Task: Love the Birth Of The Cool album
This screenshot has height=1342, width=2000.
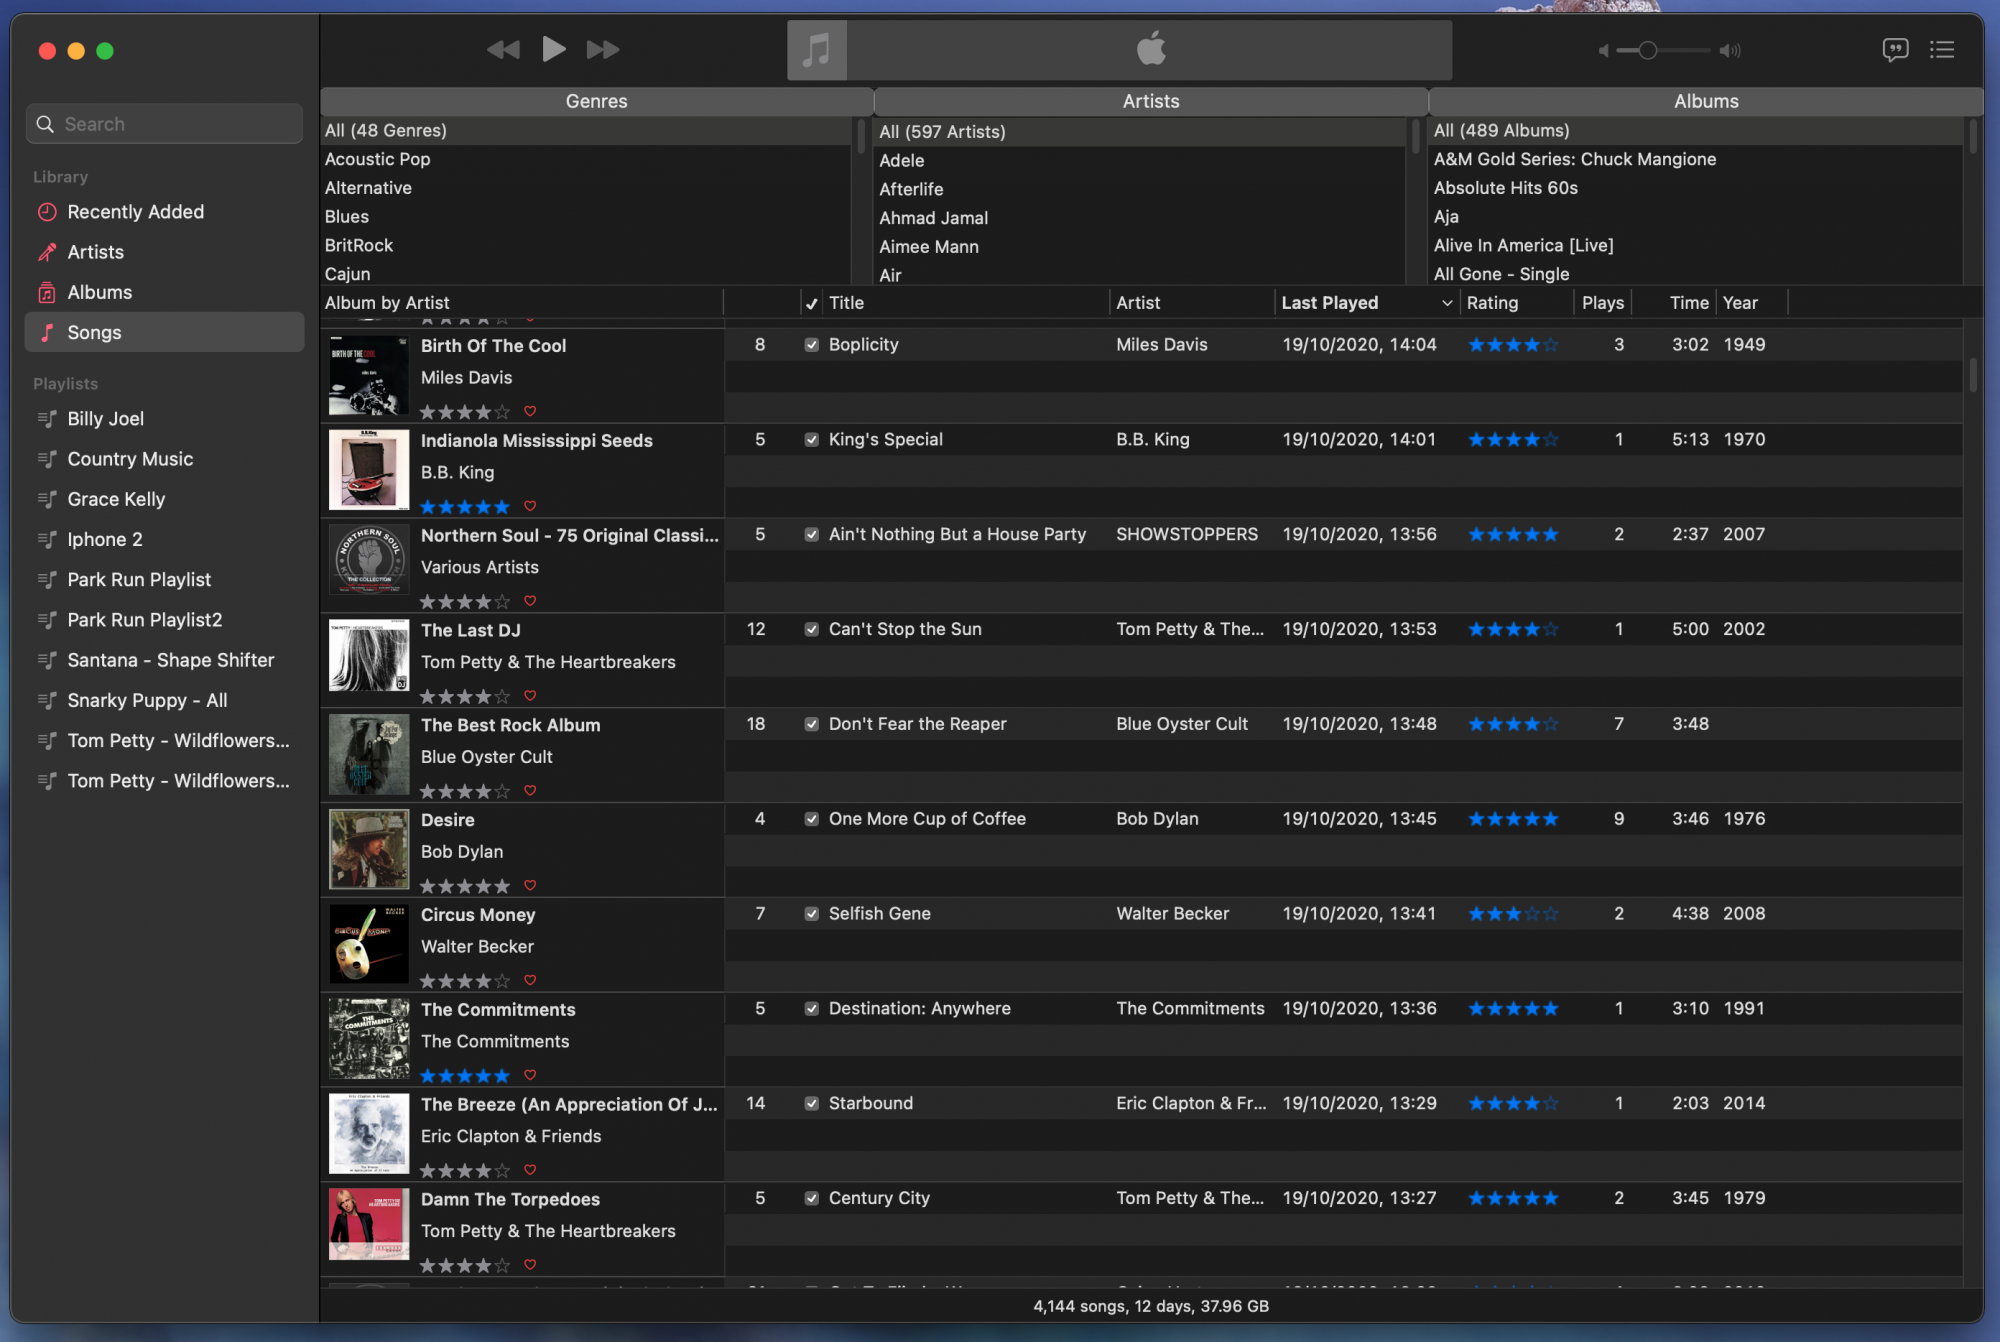Action: coord(530,411)
